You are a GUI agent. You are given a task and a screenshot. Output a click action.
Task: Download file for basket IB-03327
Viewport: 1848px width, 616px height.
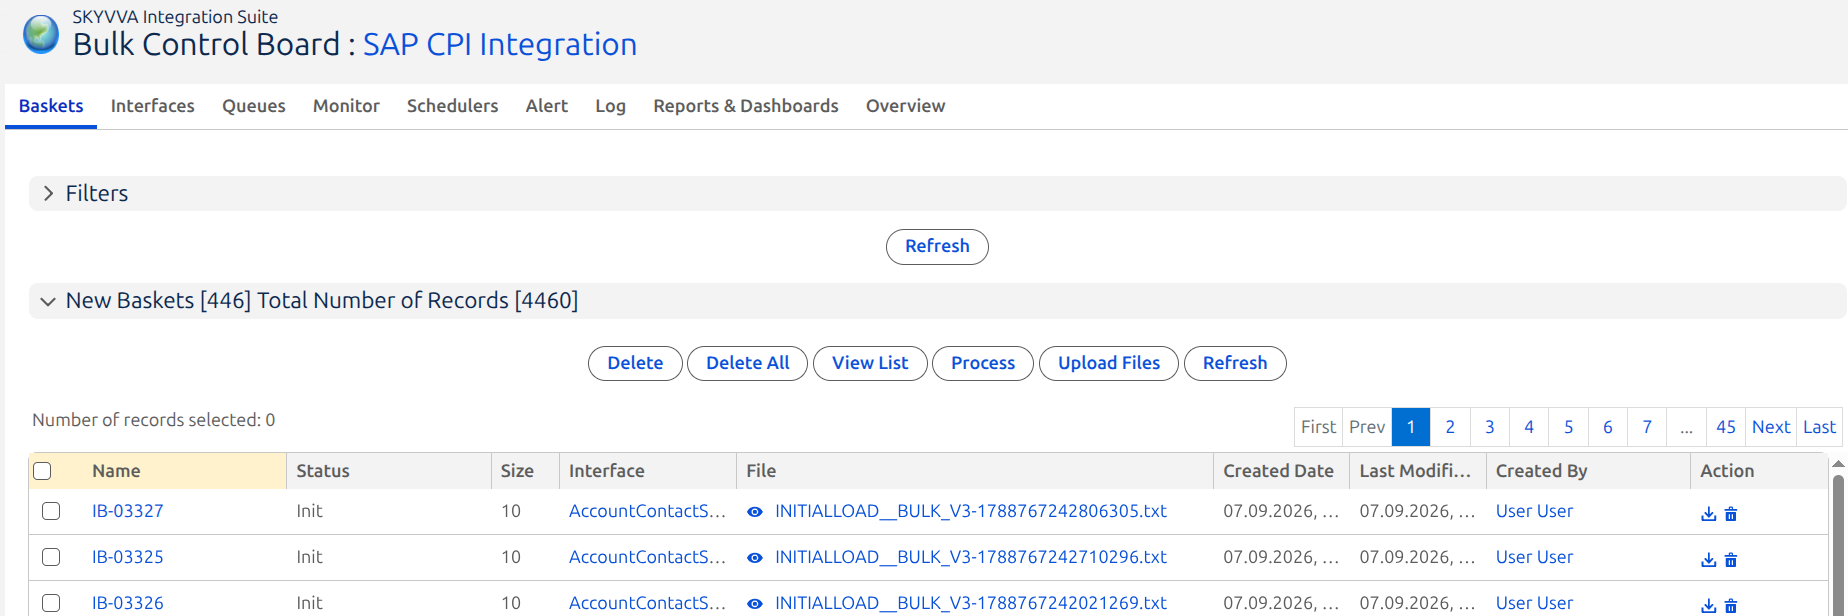pos(1708,513)
